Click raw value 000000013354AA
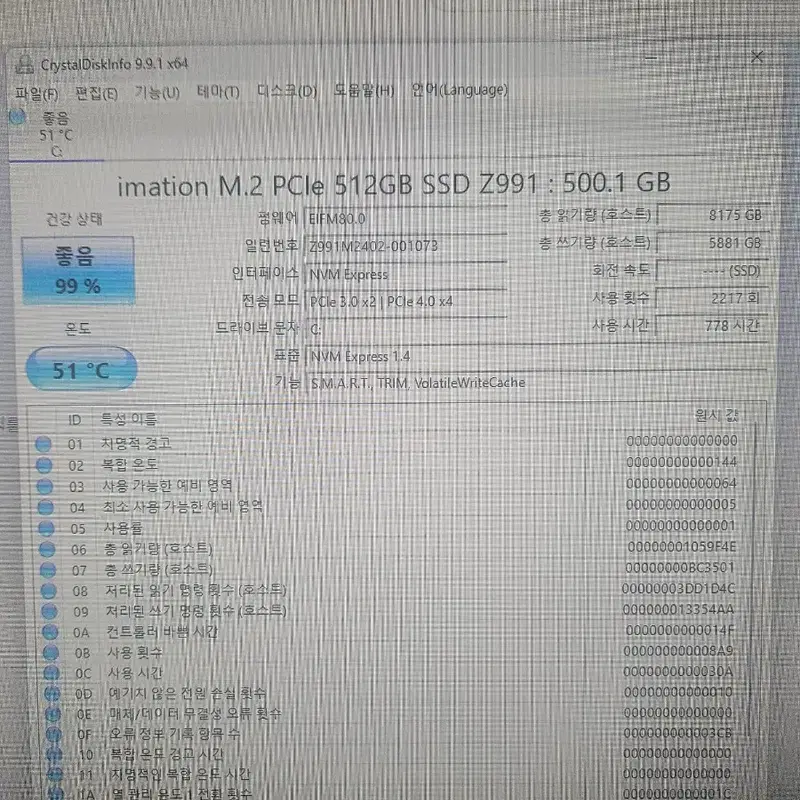Image resolution: width=800 pixels, height=800 pixels. [679, 610]
